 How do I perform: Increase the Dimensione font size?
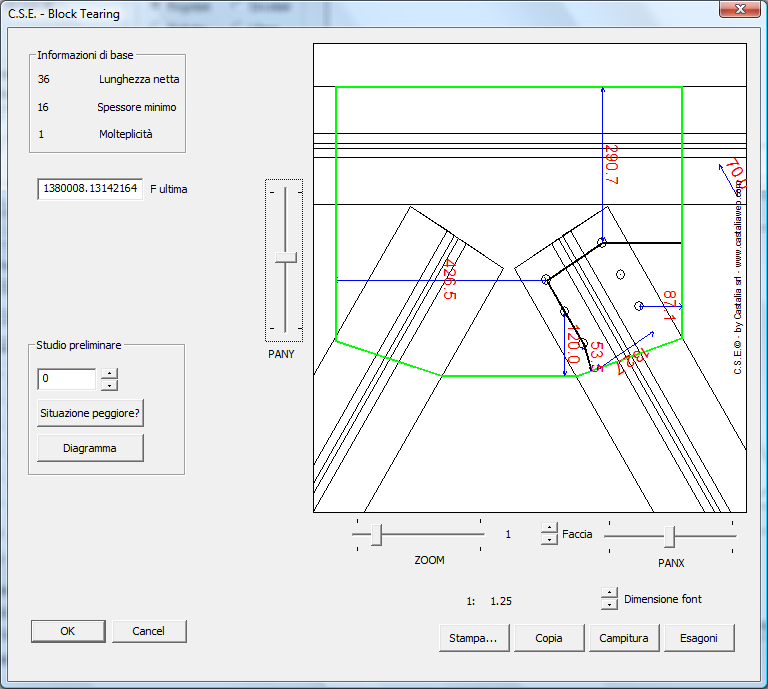tap(609, 593)
